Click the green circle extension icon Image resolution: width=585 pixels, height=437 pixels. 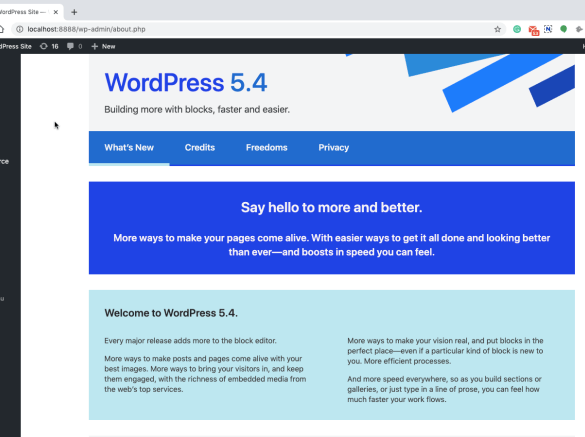pyautogui.click(x=563, y=29)
